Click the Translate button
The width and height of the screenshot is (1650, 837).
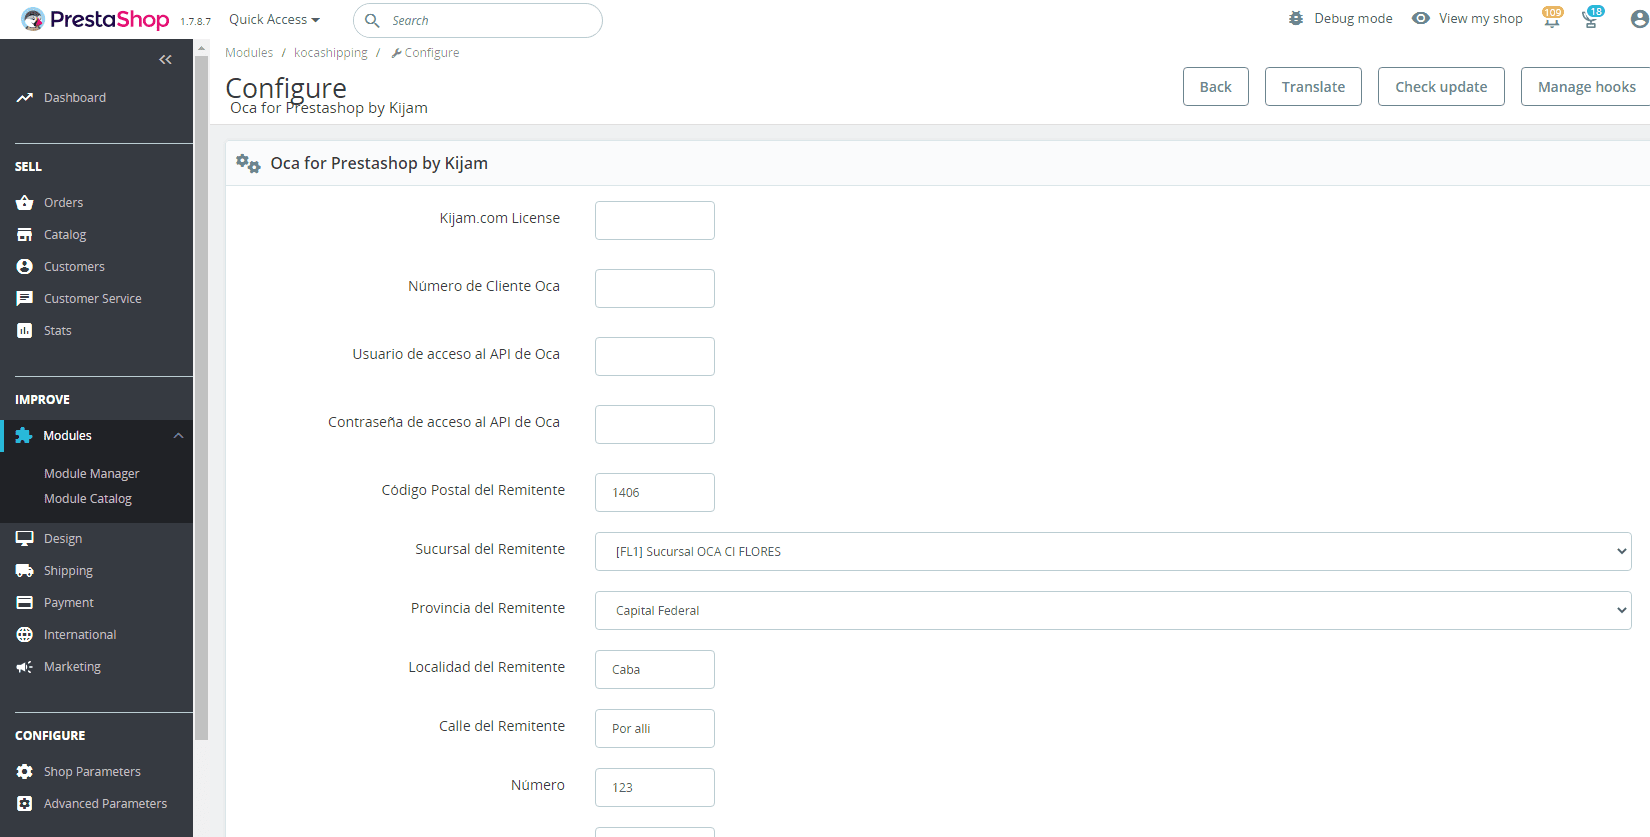1313,87
